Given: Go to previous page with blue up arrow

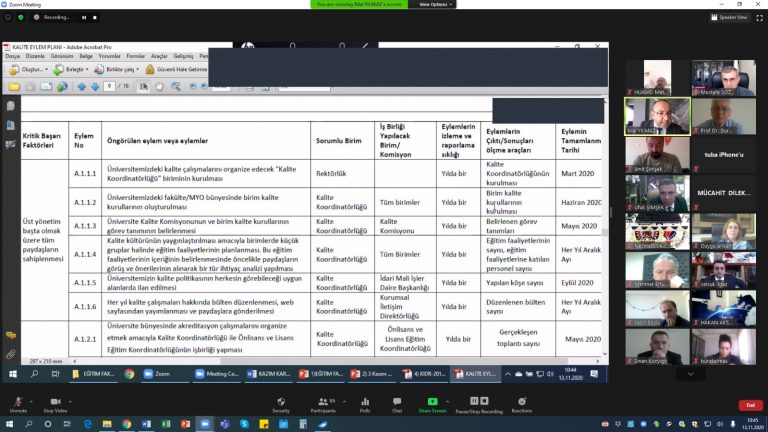Looking at the screenshot, I should point(82,87).
